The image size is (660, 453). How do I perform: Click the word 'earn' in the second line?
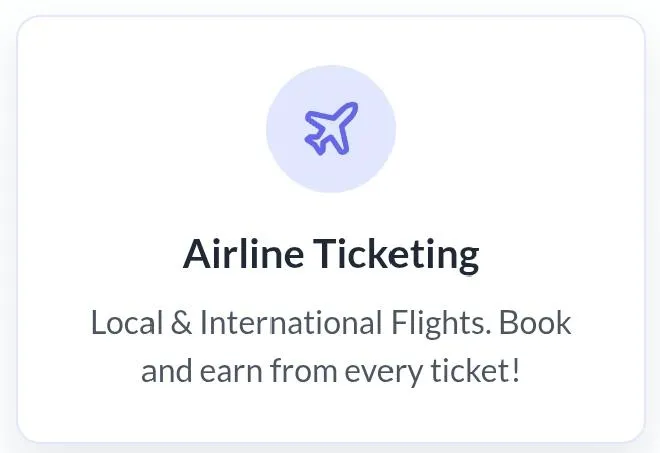coord(231,372)
